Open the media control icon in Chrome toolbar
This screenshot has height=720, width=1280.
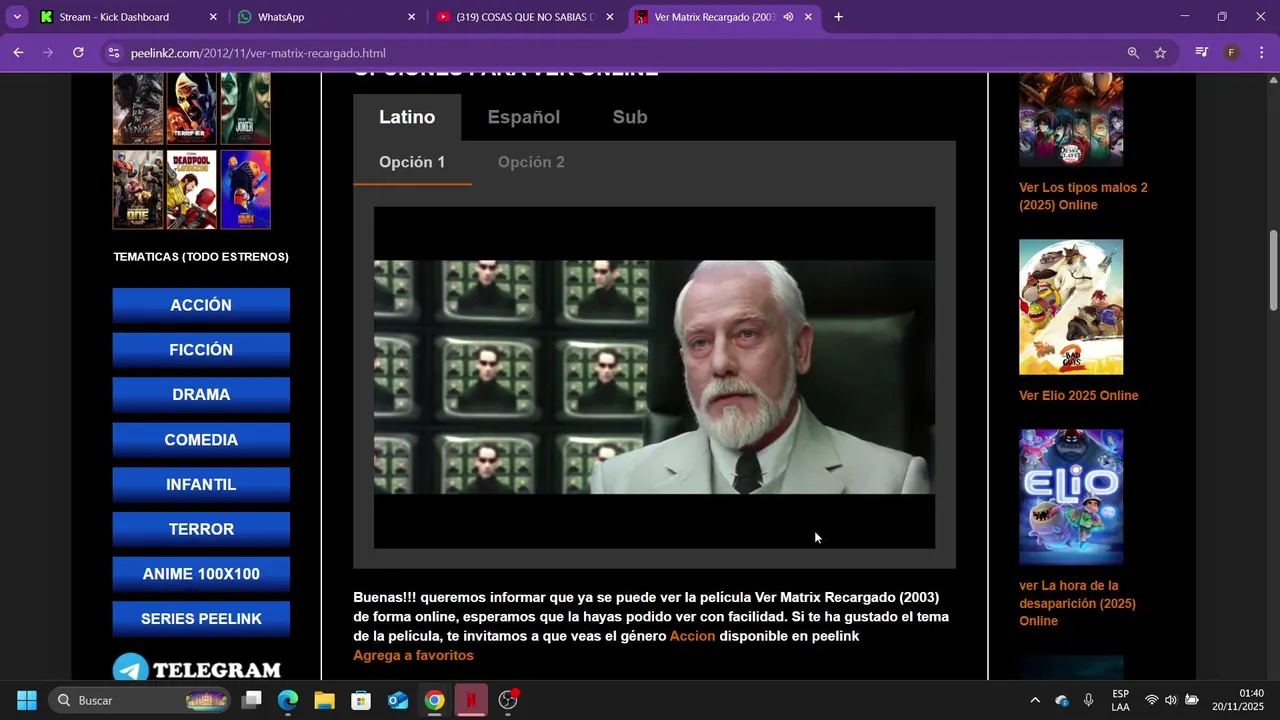pyautogui.click(x=1202, y=52)
